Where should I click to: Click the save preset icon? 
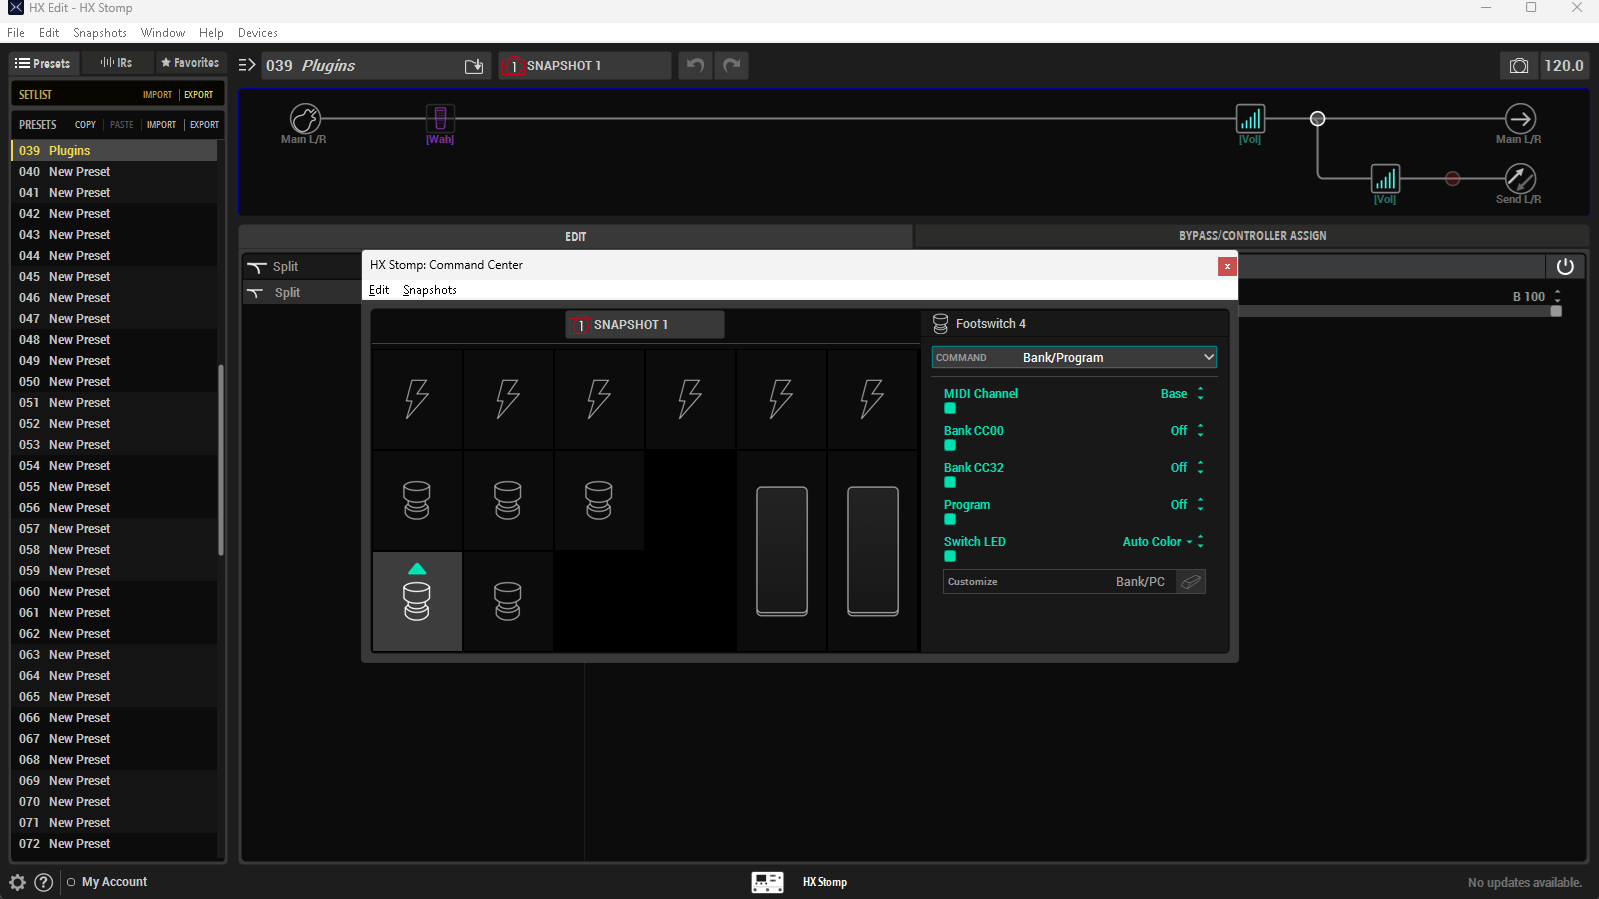(x=474, y=66)
